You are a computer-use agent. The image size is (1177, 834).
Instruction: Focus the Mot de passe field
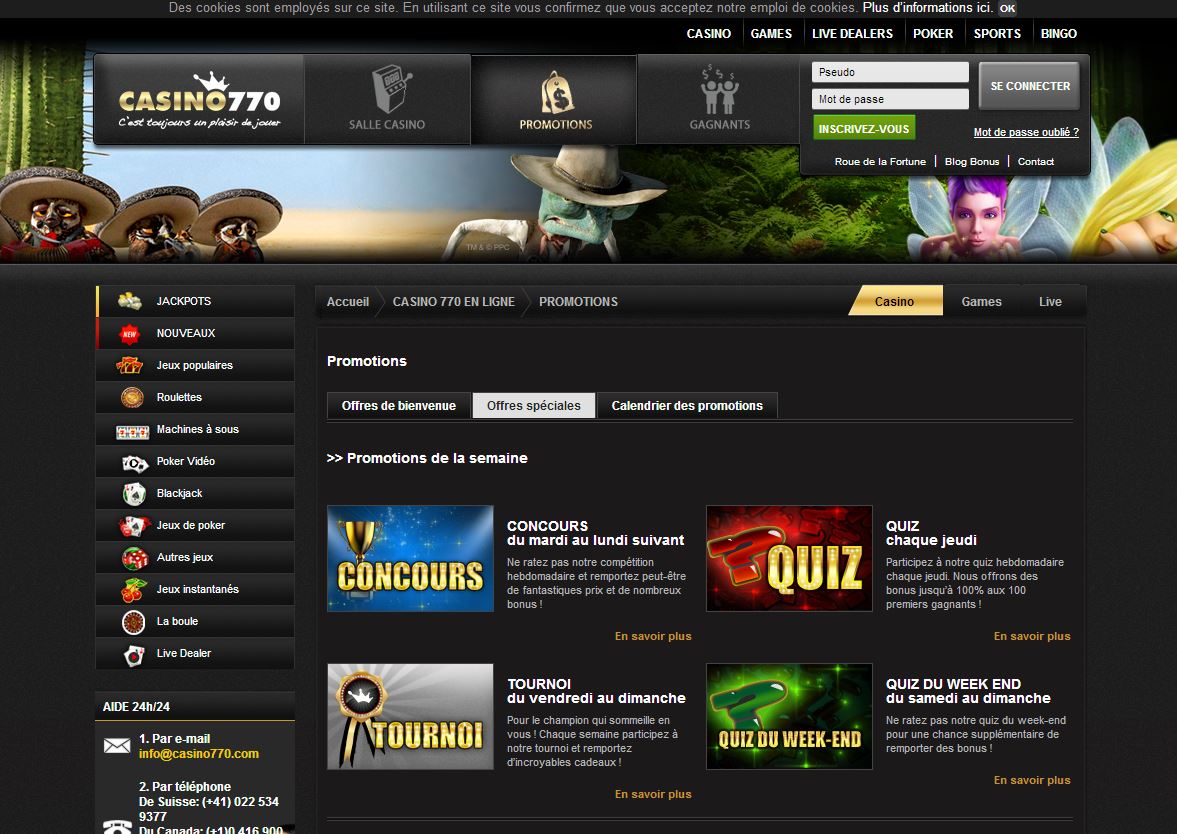pyautogui.click(x=890, y=99)
